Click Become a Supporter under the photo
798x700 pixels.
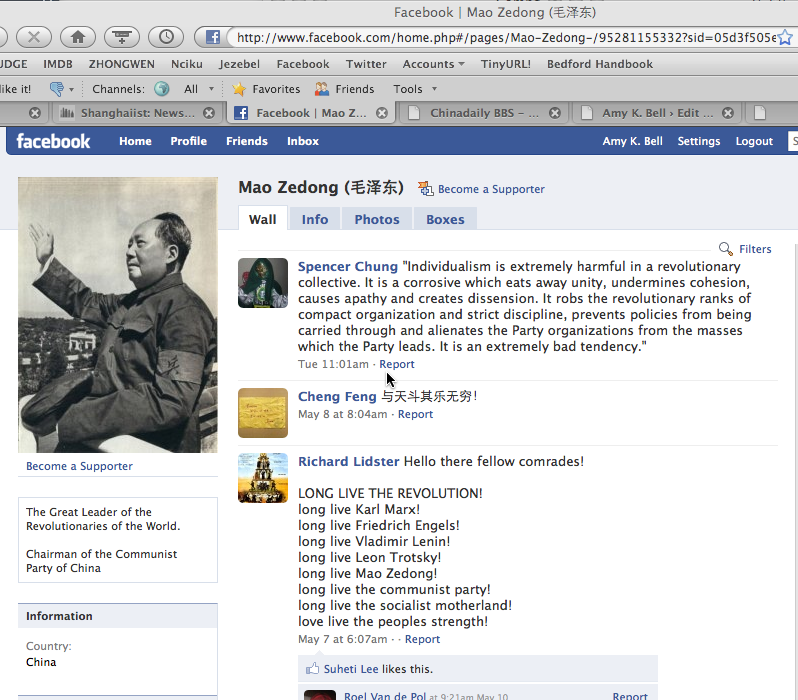(79, 466)
